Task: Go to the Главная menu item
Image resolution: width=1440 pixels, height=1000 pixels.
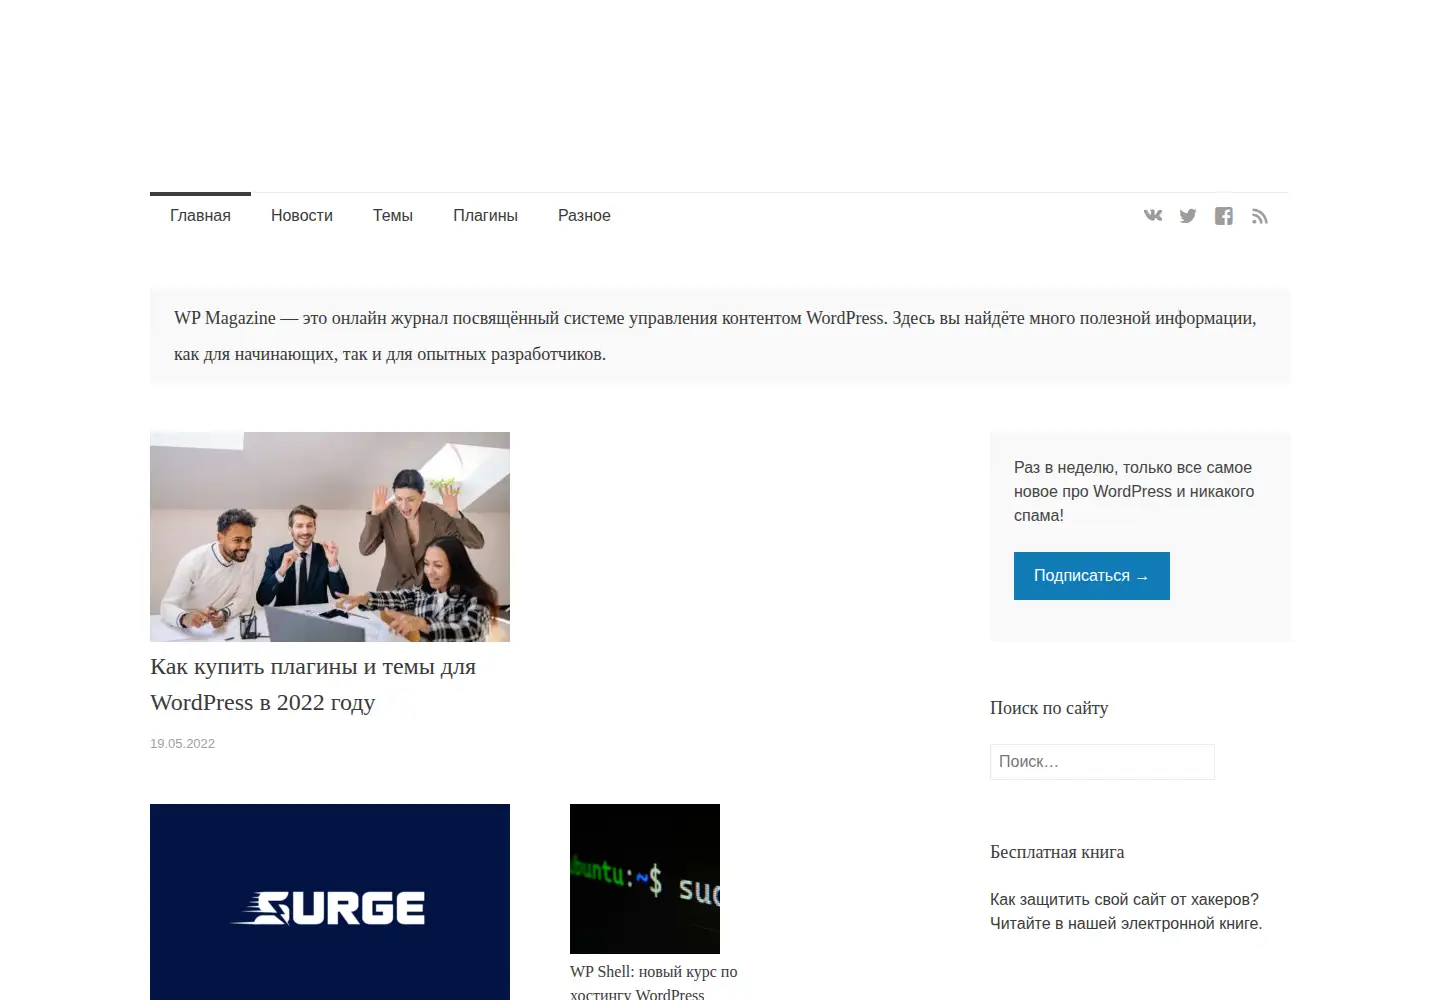Action: click(200, 216)
